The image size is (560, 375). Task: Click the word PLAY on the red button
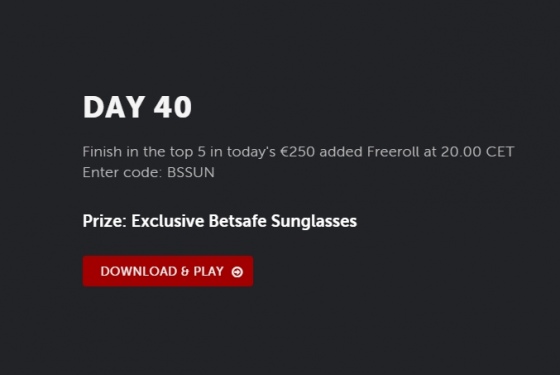[209, 271]
